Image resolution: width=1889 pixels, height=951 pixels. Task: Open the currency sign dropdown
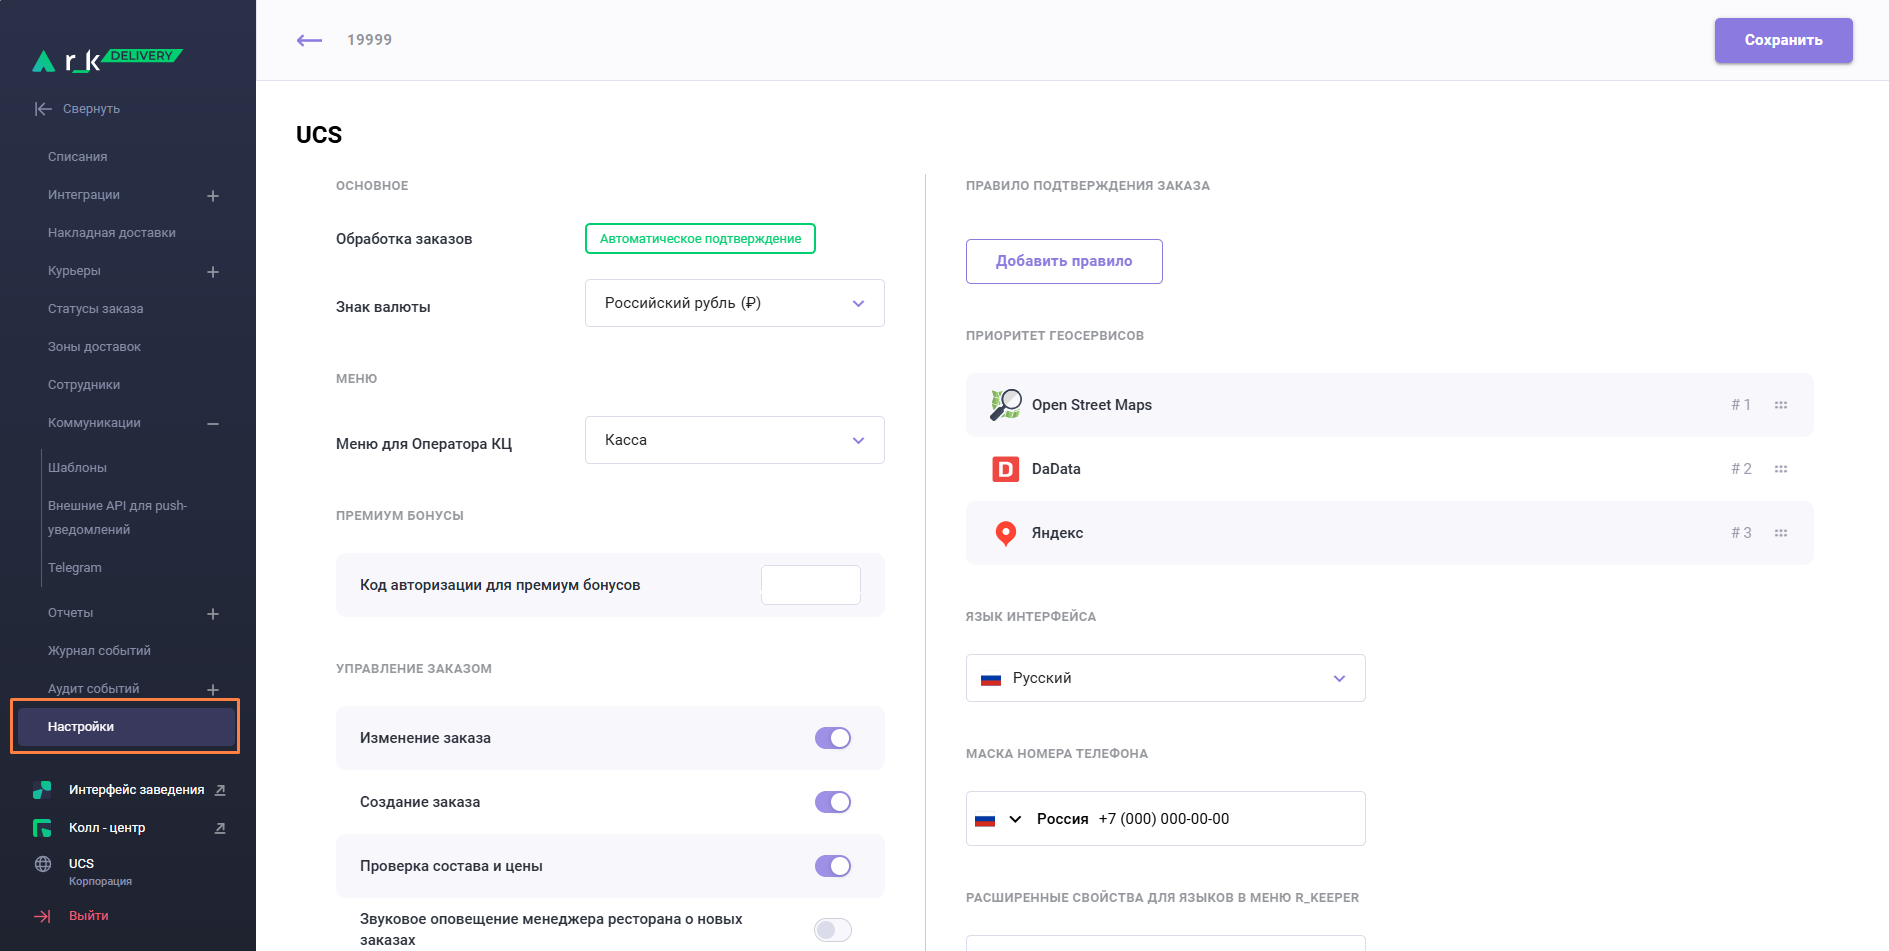pos(734,303)
